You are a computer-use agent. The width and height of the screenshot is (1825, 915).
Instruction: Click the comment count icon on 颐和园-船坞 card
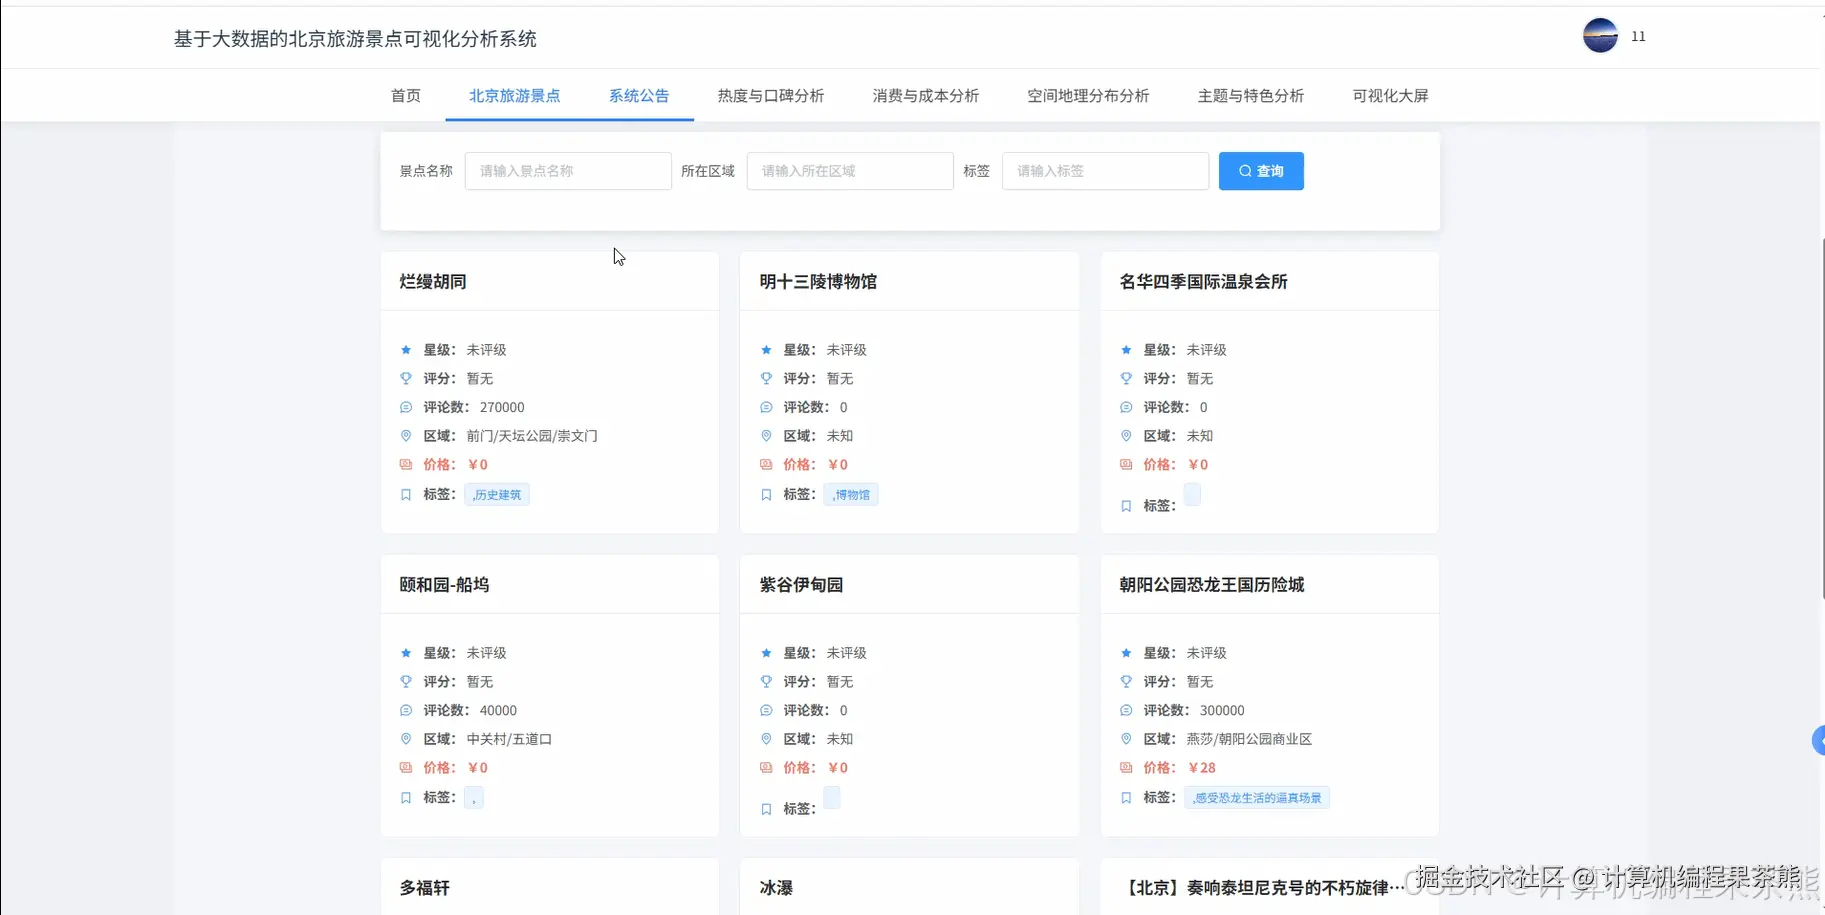(x=405, y=710)
